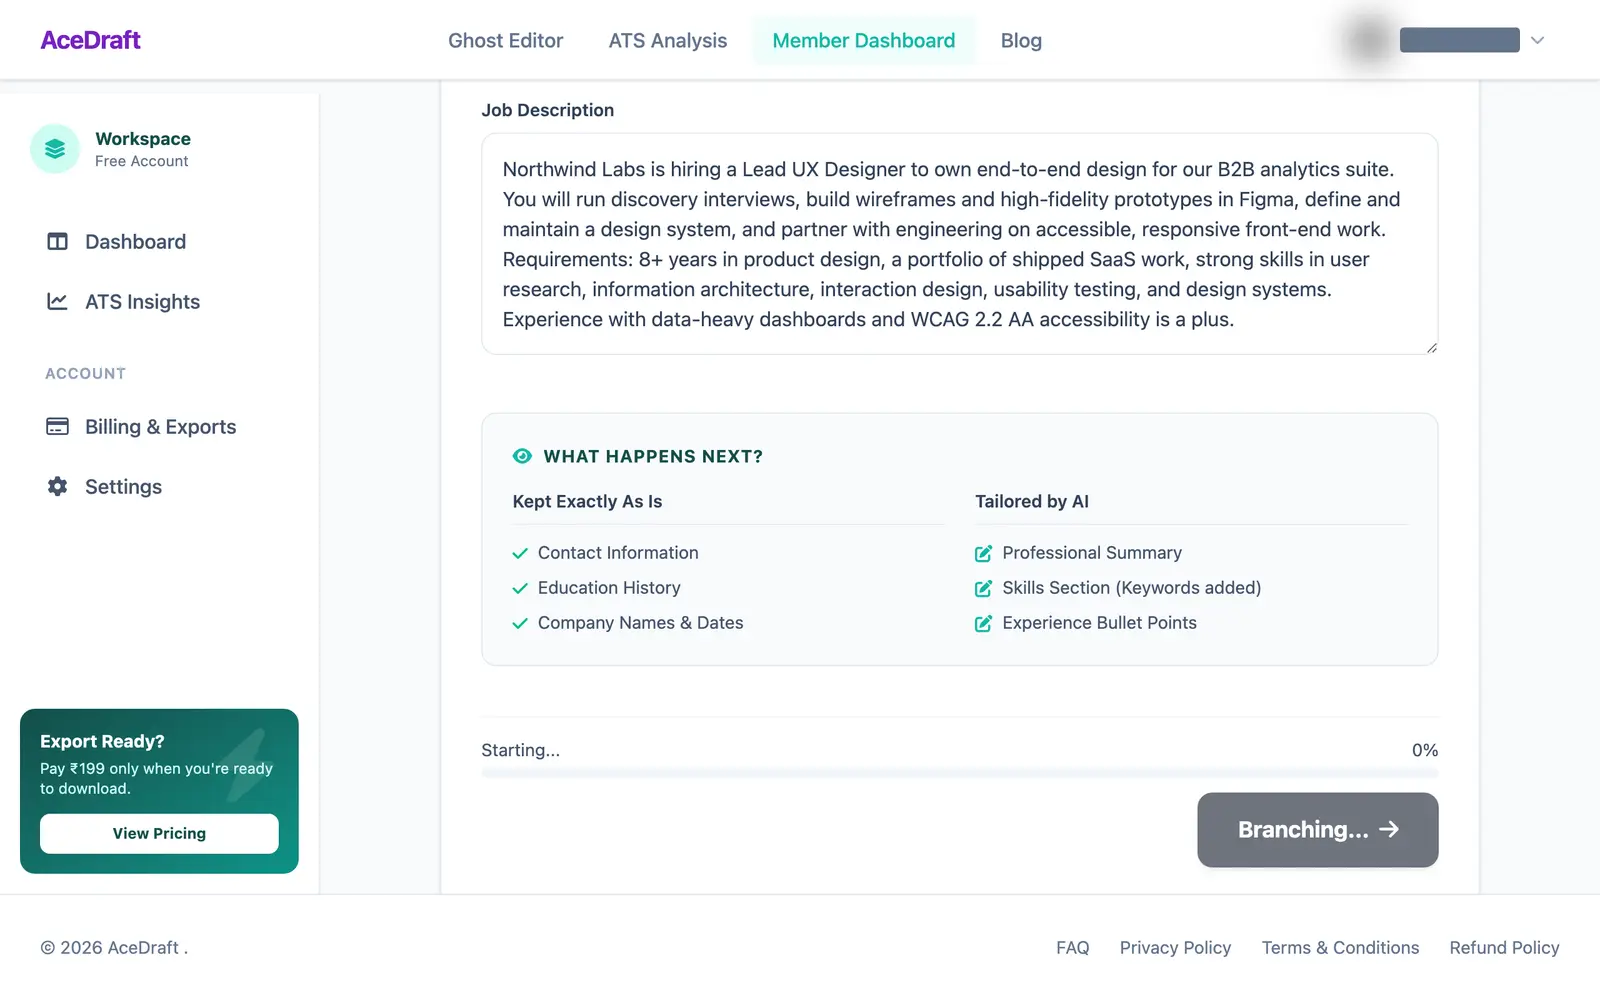The height and width of the screenshot is (1000, 1600).
Task: Click the Starting progress bar
Action: [960, 773]
